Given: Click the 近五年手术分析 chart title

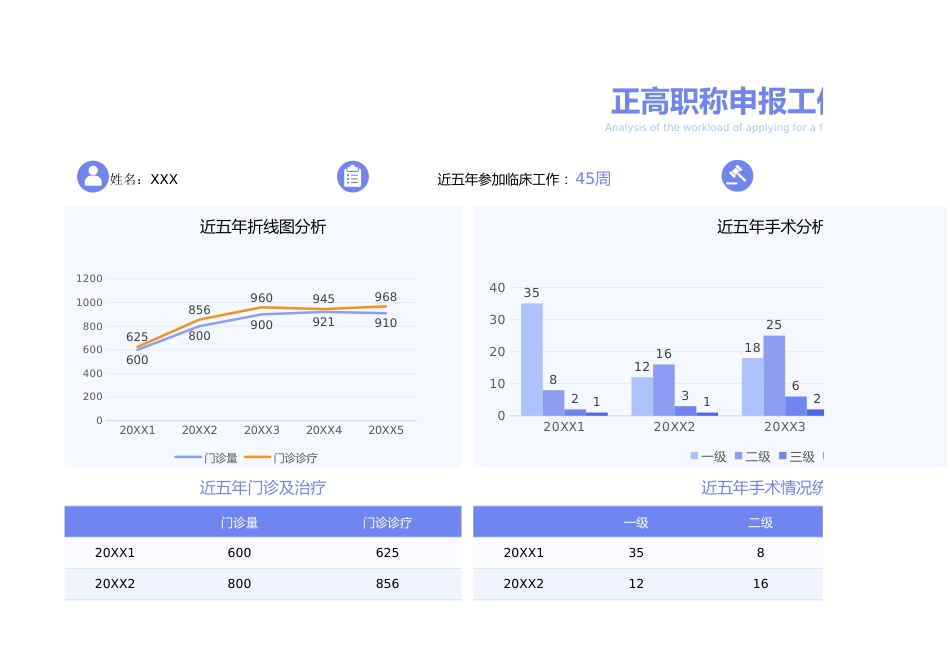Looking at the screenshot, I should (769, 227).
